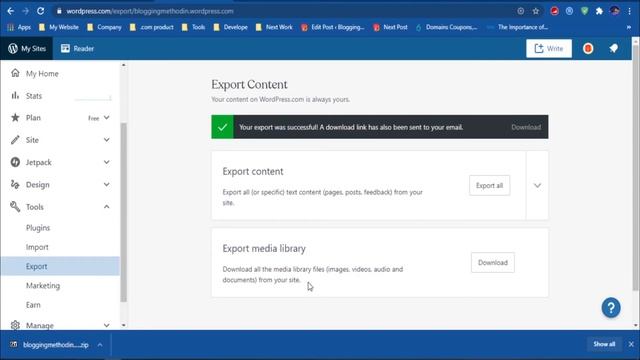Click the green shield extension icon
Image resolution: width=640 pixels, height=360 pixels.
(x=584, y=11)
